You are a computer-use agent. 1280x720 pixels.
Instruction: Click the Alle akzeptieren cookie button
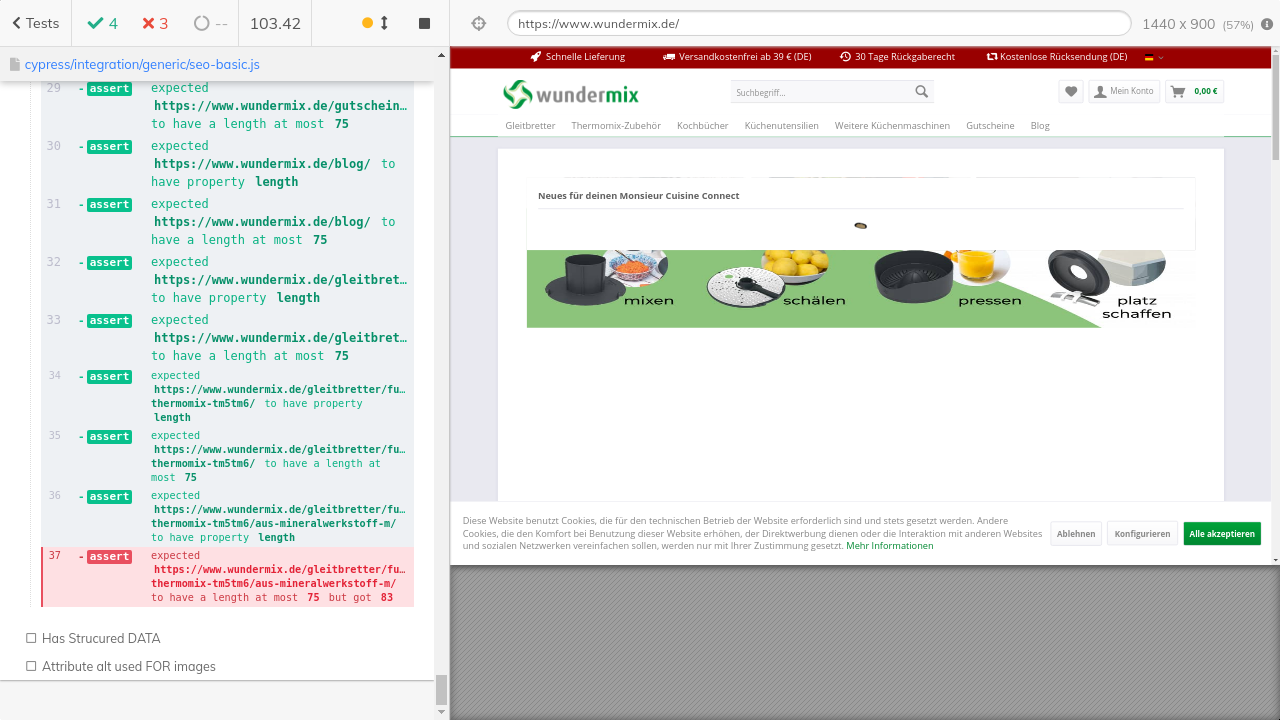[1221, 534]
